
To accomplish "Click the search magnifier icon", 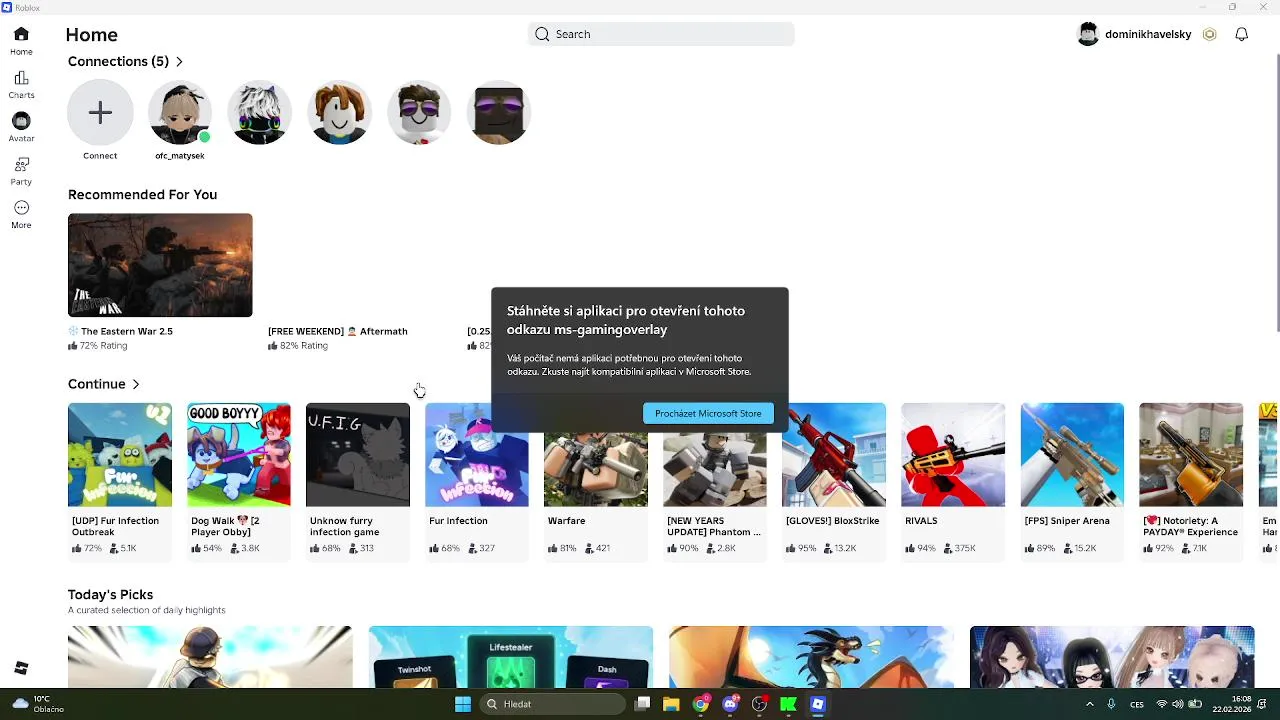I will pos(542,34).
